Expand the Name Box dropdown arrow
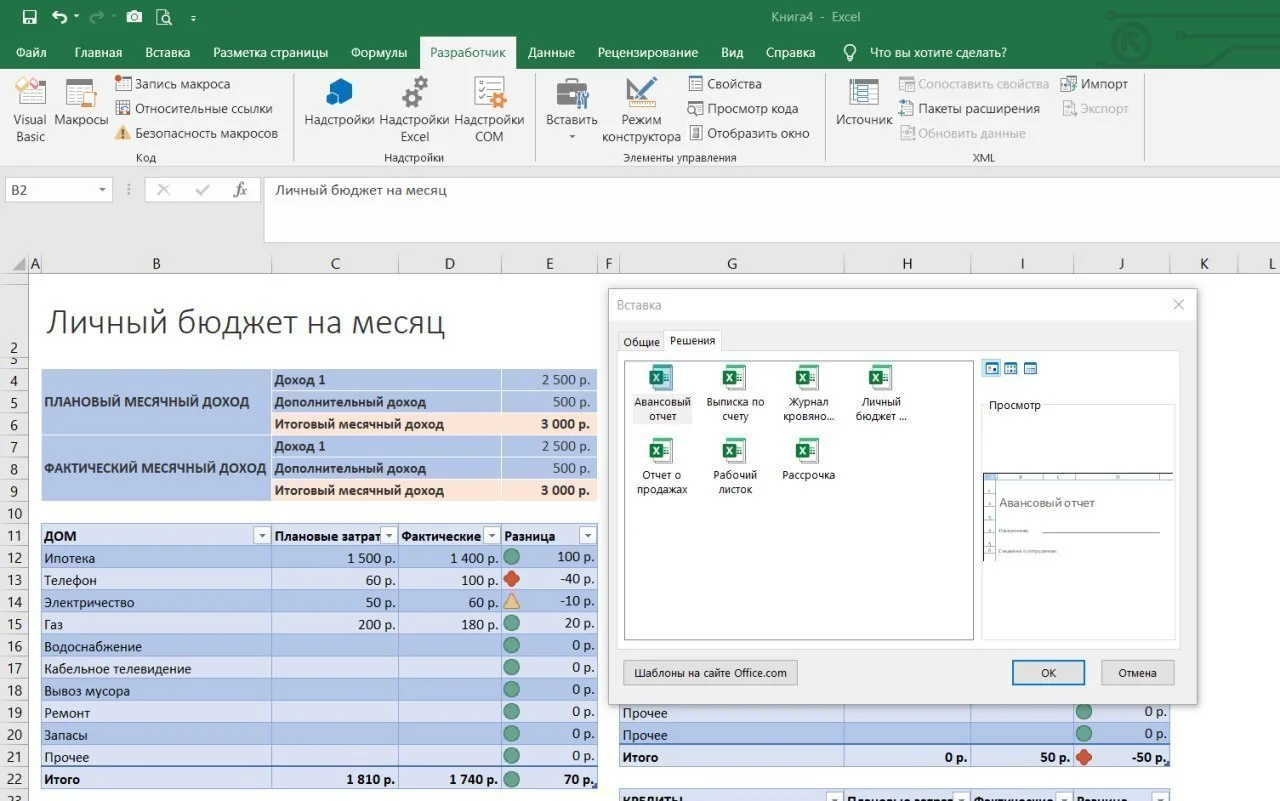The image size is (1280, 801). (x=102, y=190)
